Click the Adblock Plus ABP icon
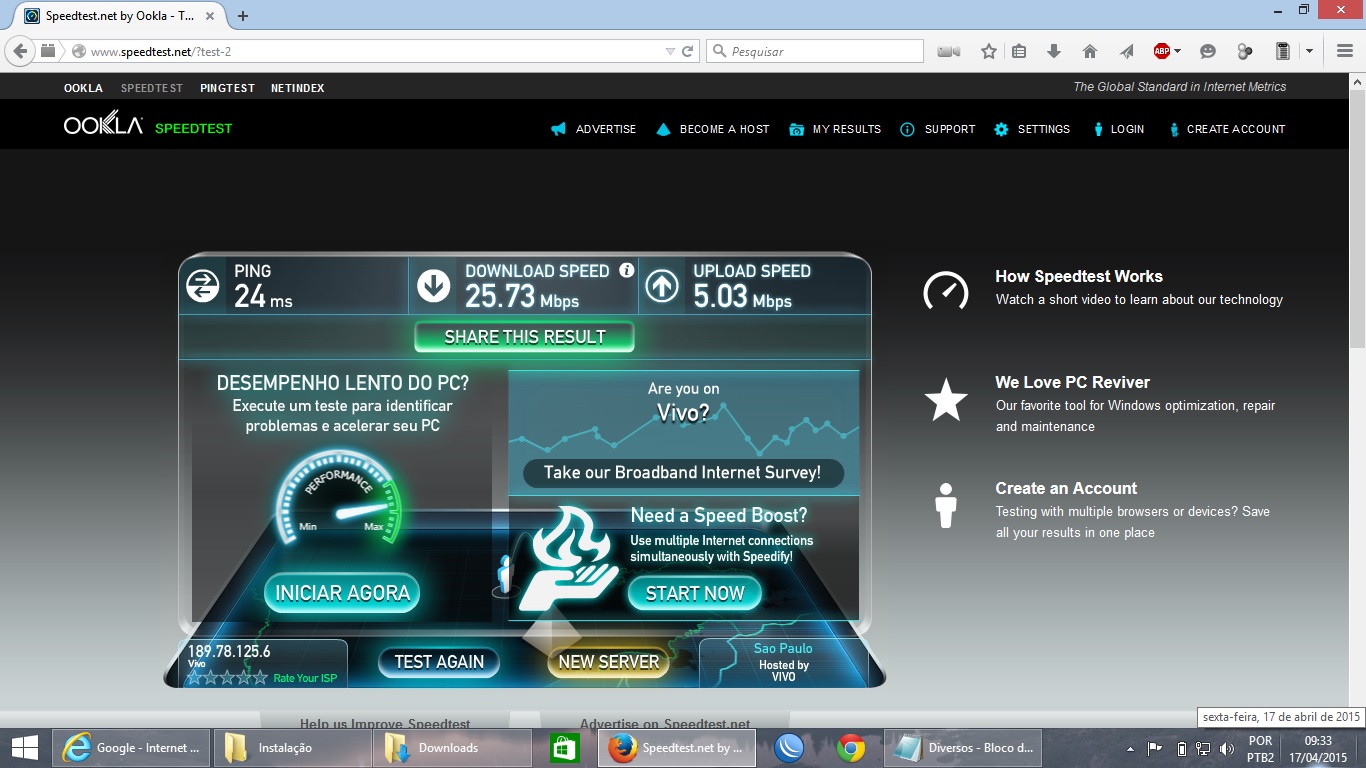1366x768 pixels. click(1161, 51)
